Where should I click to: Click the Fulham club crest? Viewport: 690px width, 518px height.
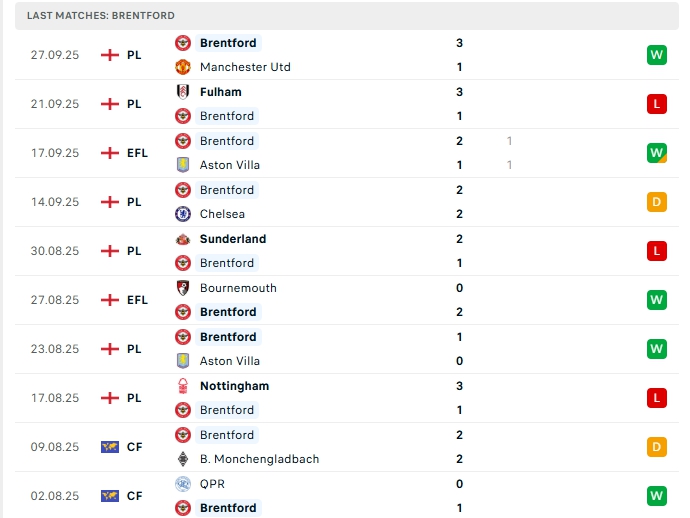(183, 92)
